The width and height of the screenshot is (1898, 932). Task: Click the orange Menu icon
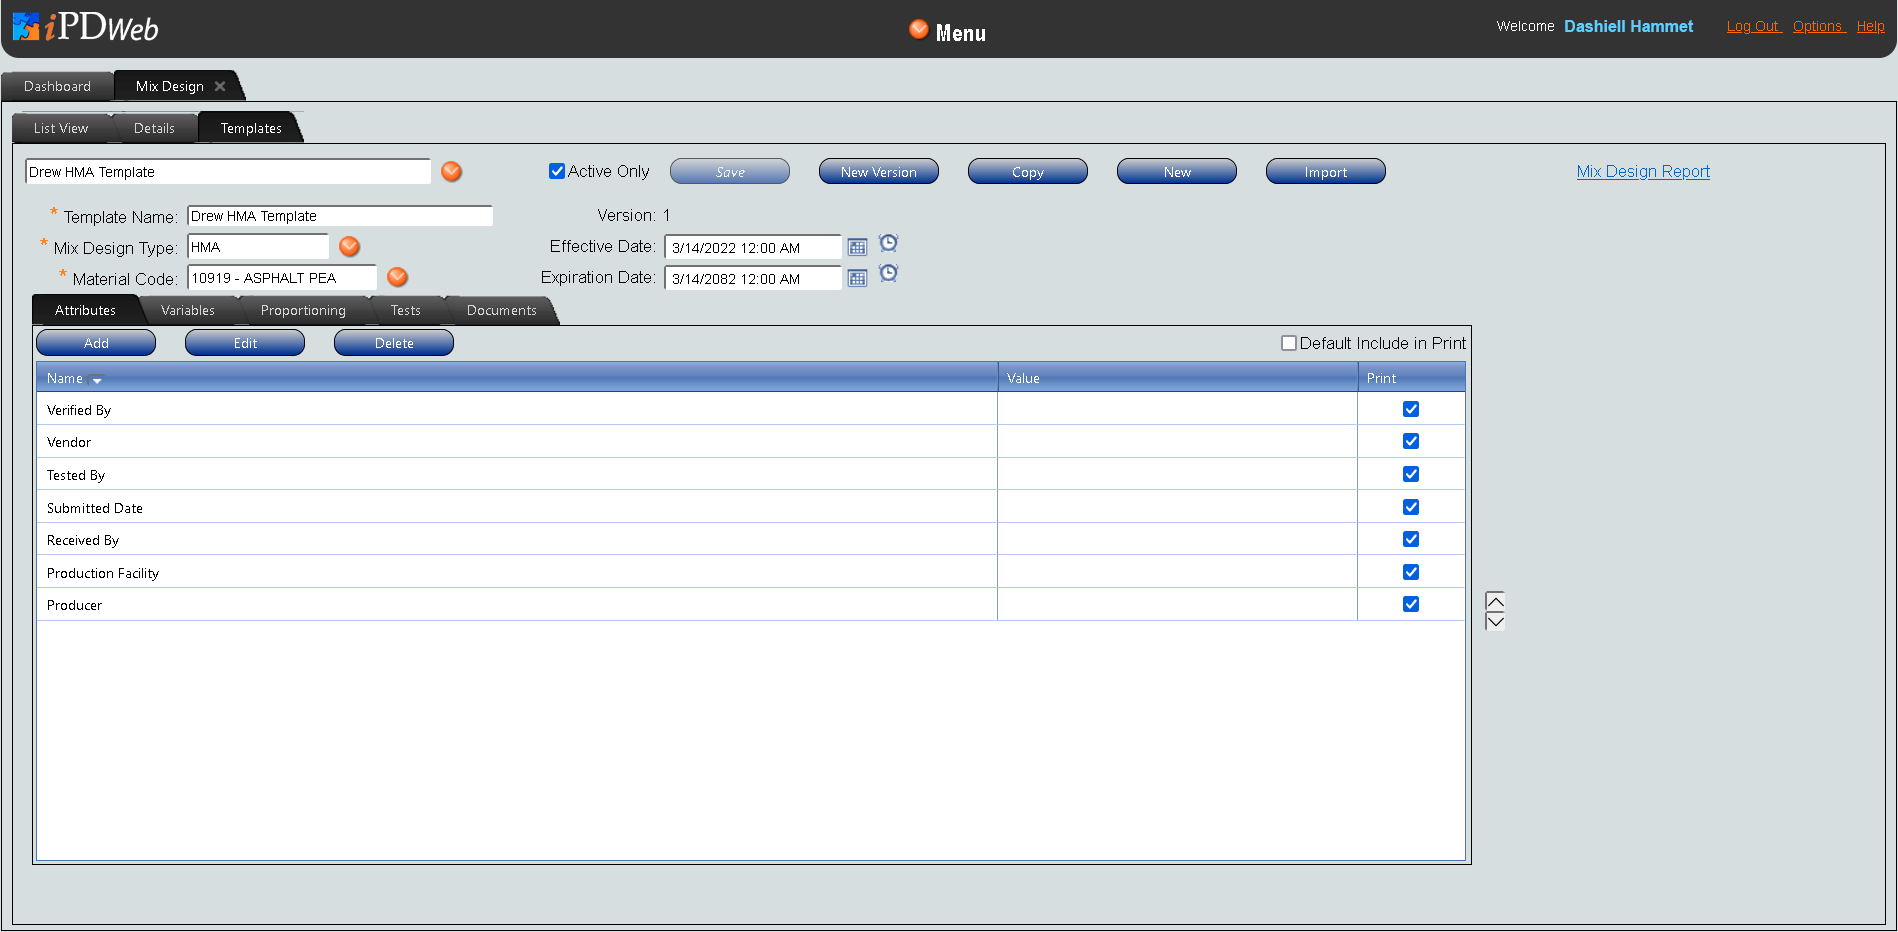coord(918,30)
